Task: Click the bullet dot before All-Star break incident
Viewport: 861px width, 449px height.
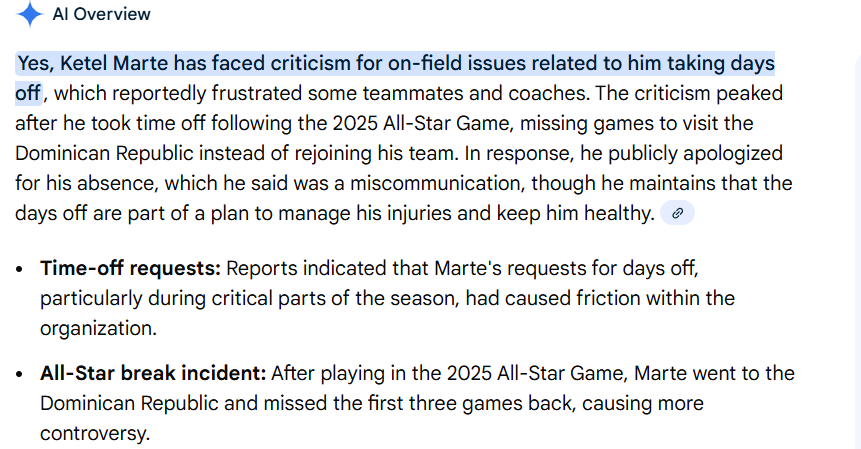Action: click(21, 375)
